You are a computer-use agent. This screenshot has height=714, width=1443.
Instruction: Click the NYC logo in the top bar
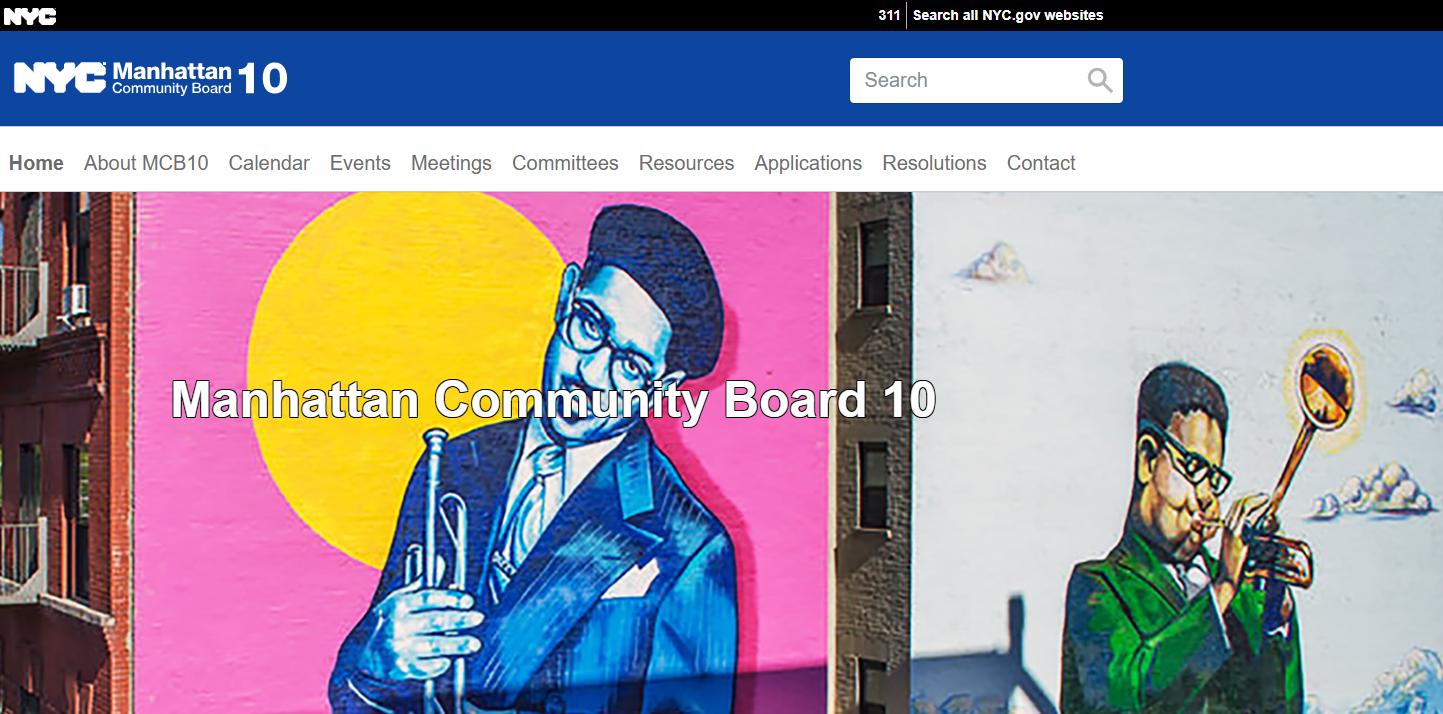pos(30,15)
